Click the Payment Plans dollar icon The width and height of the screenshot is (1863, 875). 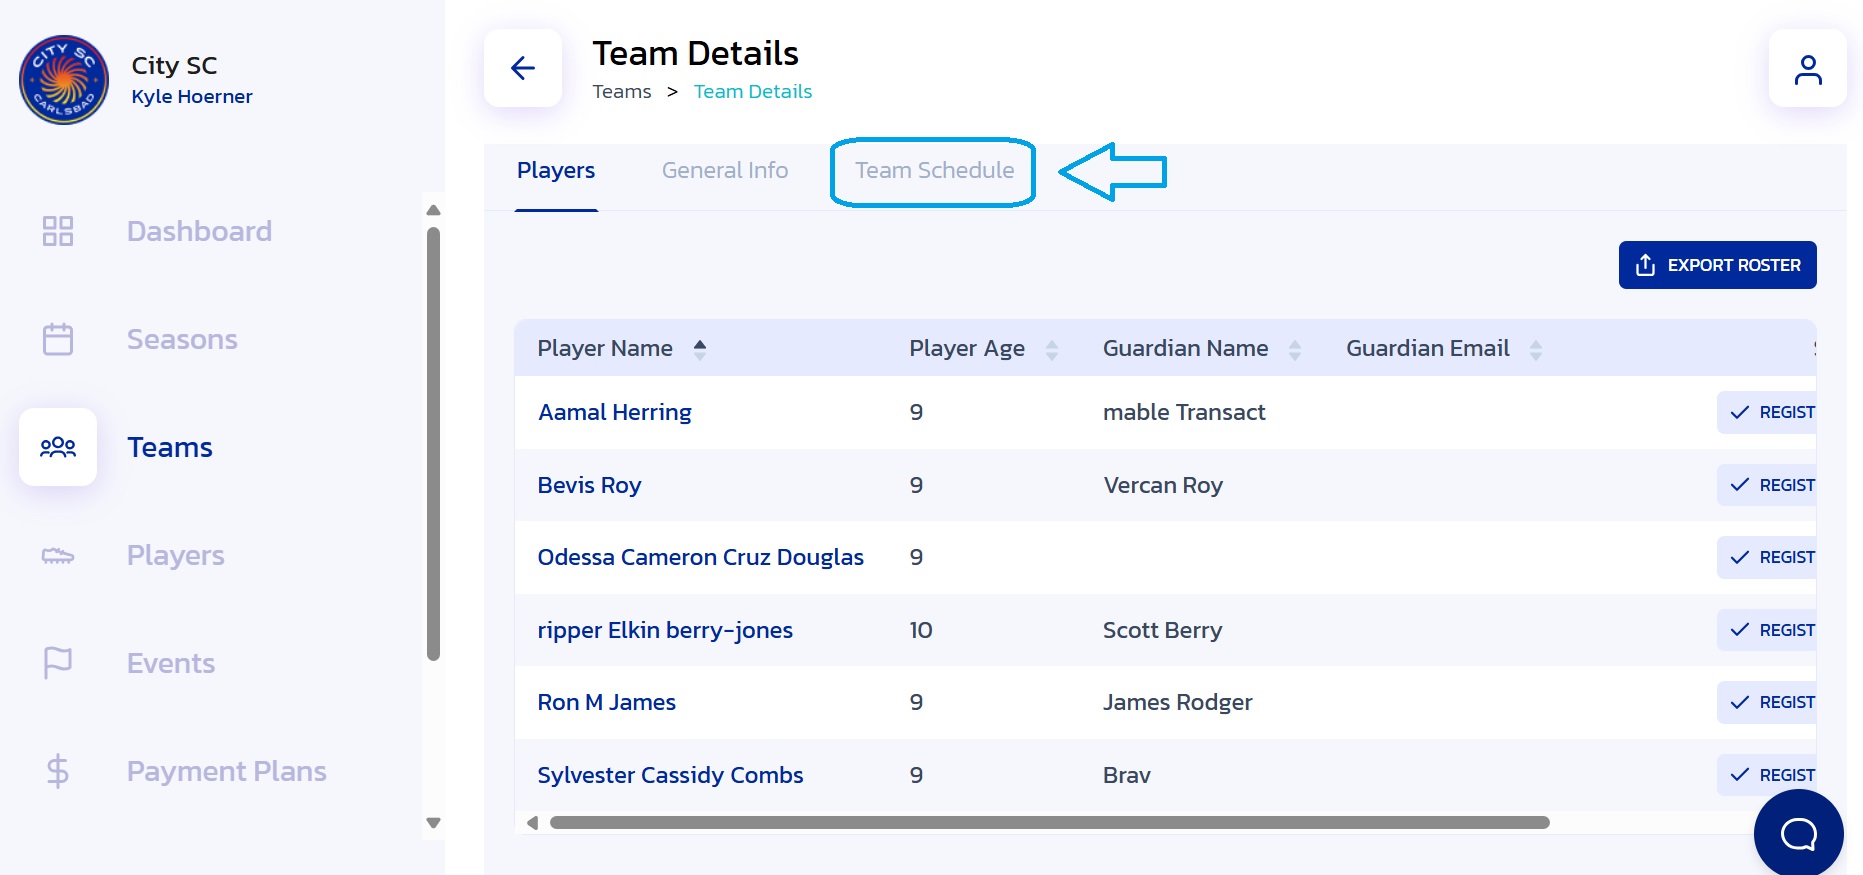pos(58,771)
